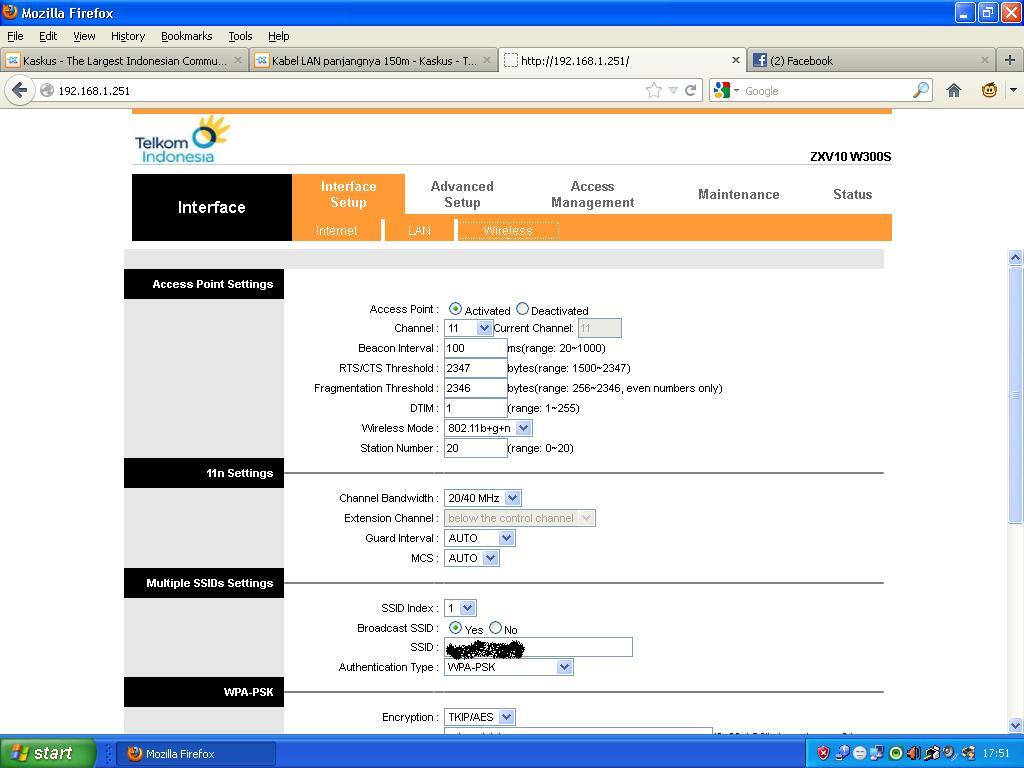1024x768 pixels.
Task: Click the reload page icon
Action: click(690, 90)
